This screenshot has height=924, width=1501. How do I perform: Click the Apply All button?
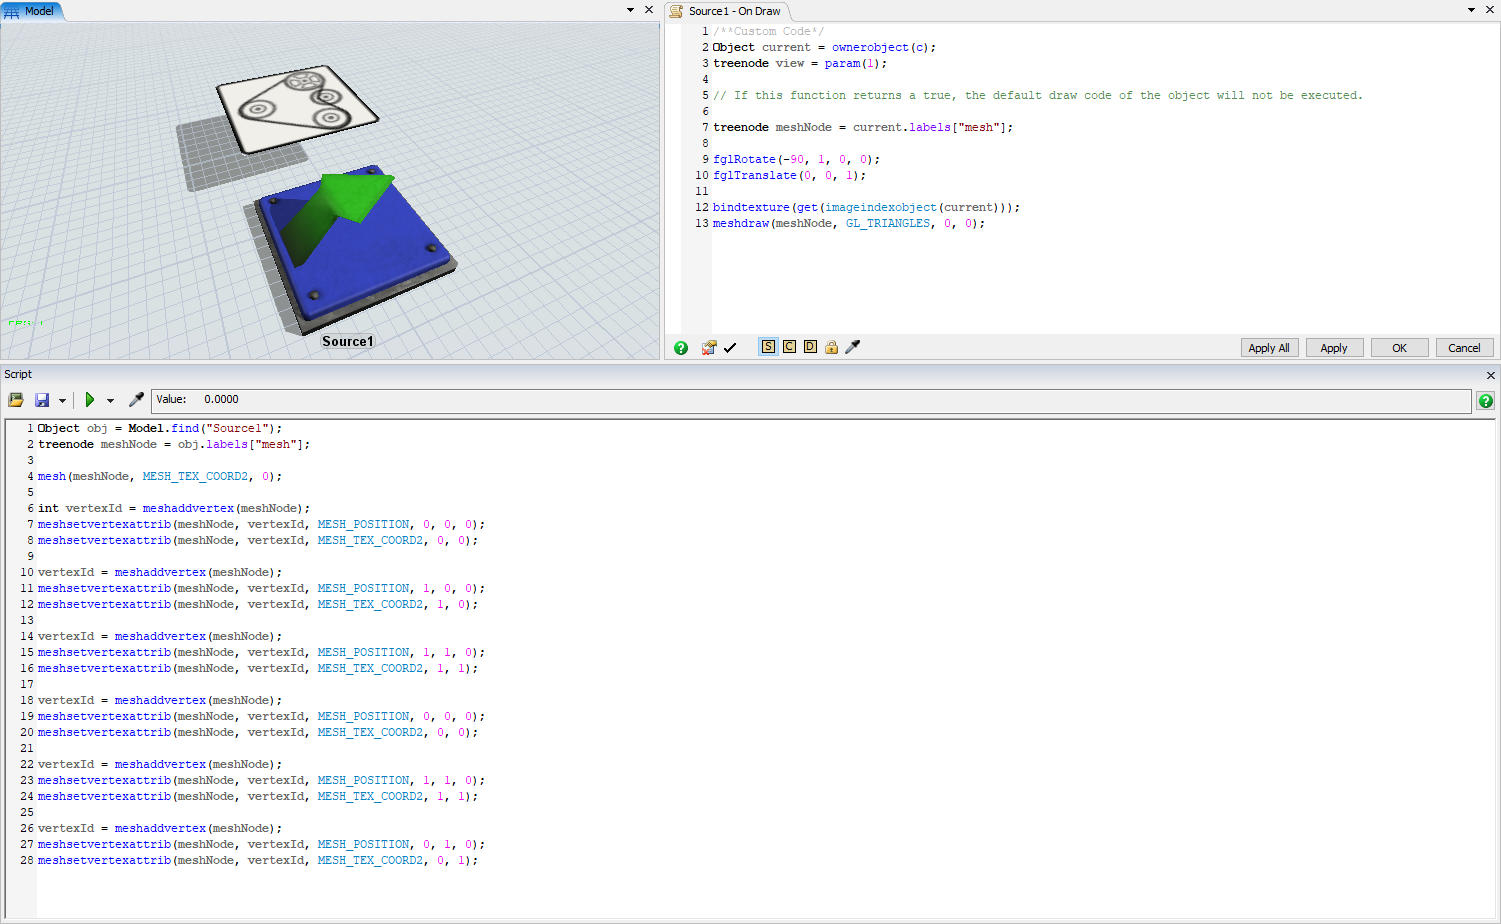[x=1269, y=348]
